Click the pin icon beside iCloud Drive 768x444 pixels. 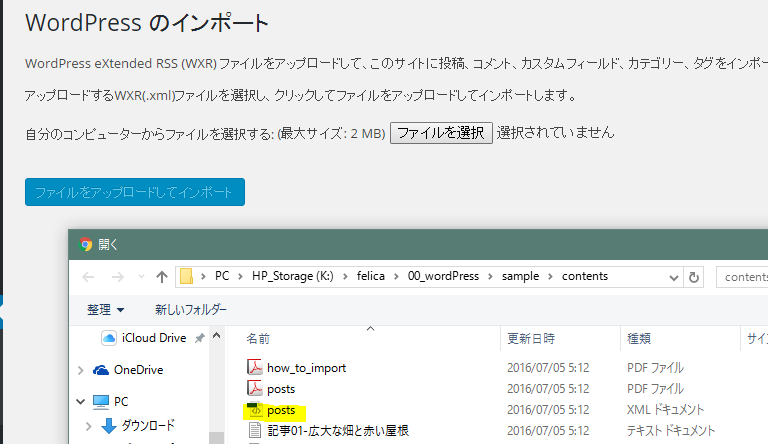tap(199, 338)
